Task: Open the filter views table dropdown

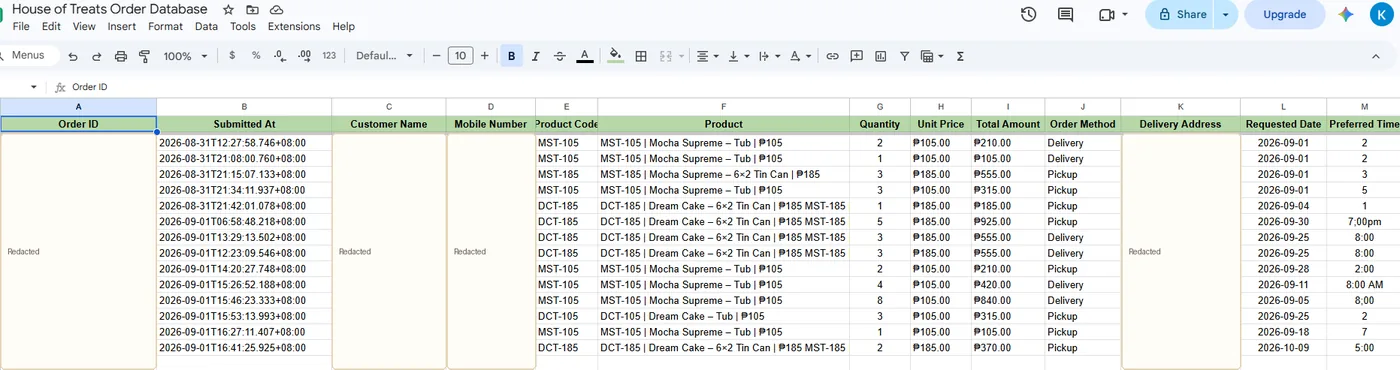Action: [932, 56]
